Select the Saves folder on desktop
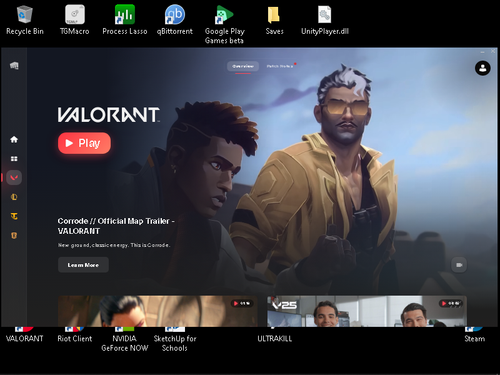The width and height of the screenshot is (500, 375). point(274,20)
